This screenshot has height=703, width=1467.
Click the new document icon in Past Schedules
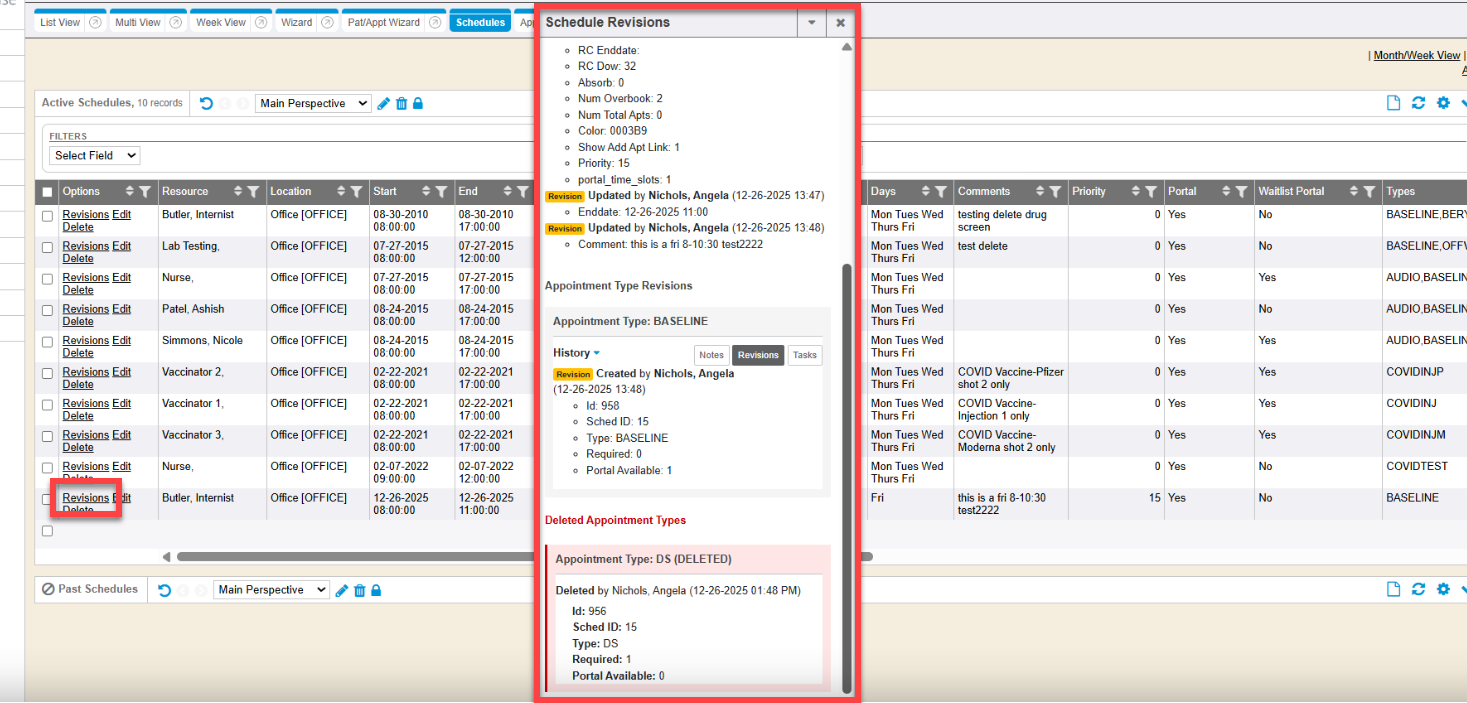[x=1393, y=590]
